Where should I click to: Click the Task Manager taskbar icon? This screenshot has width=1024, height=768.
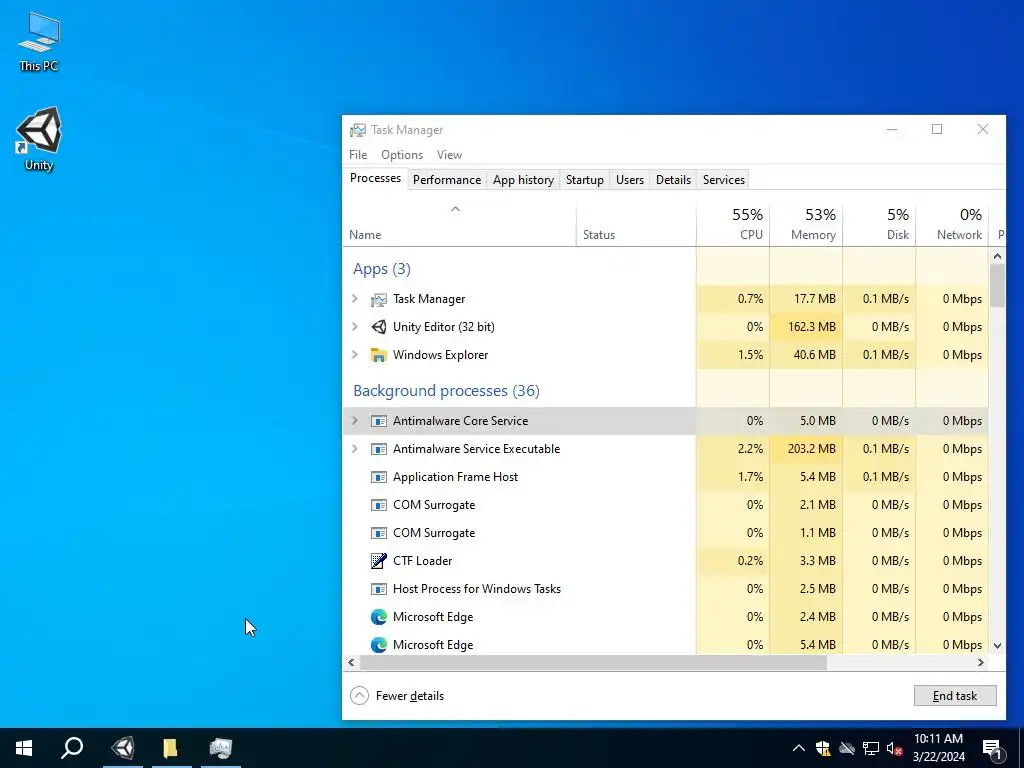pyautogui.click(x=221, y=748)
